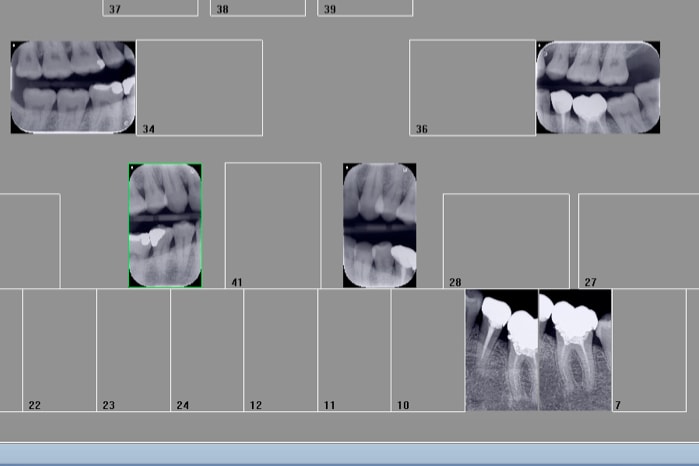Select empty image slot 36
Screen dimensions: 699x466
473,88
